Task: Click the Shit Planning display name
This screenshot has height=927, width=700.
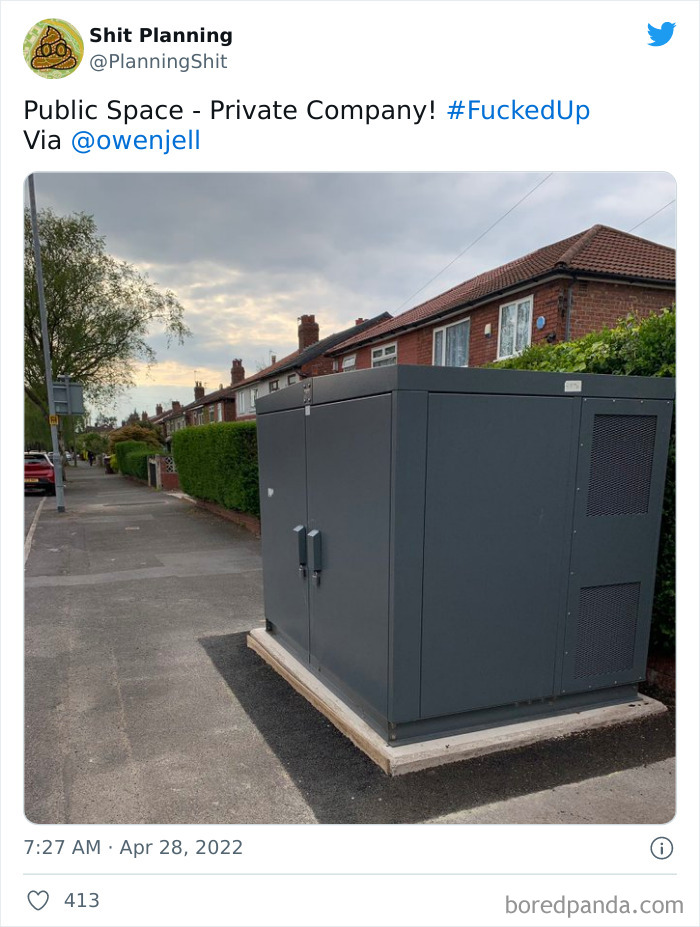Action: coord(161,35)
